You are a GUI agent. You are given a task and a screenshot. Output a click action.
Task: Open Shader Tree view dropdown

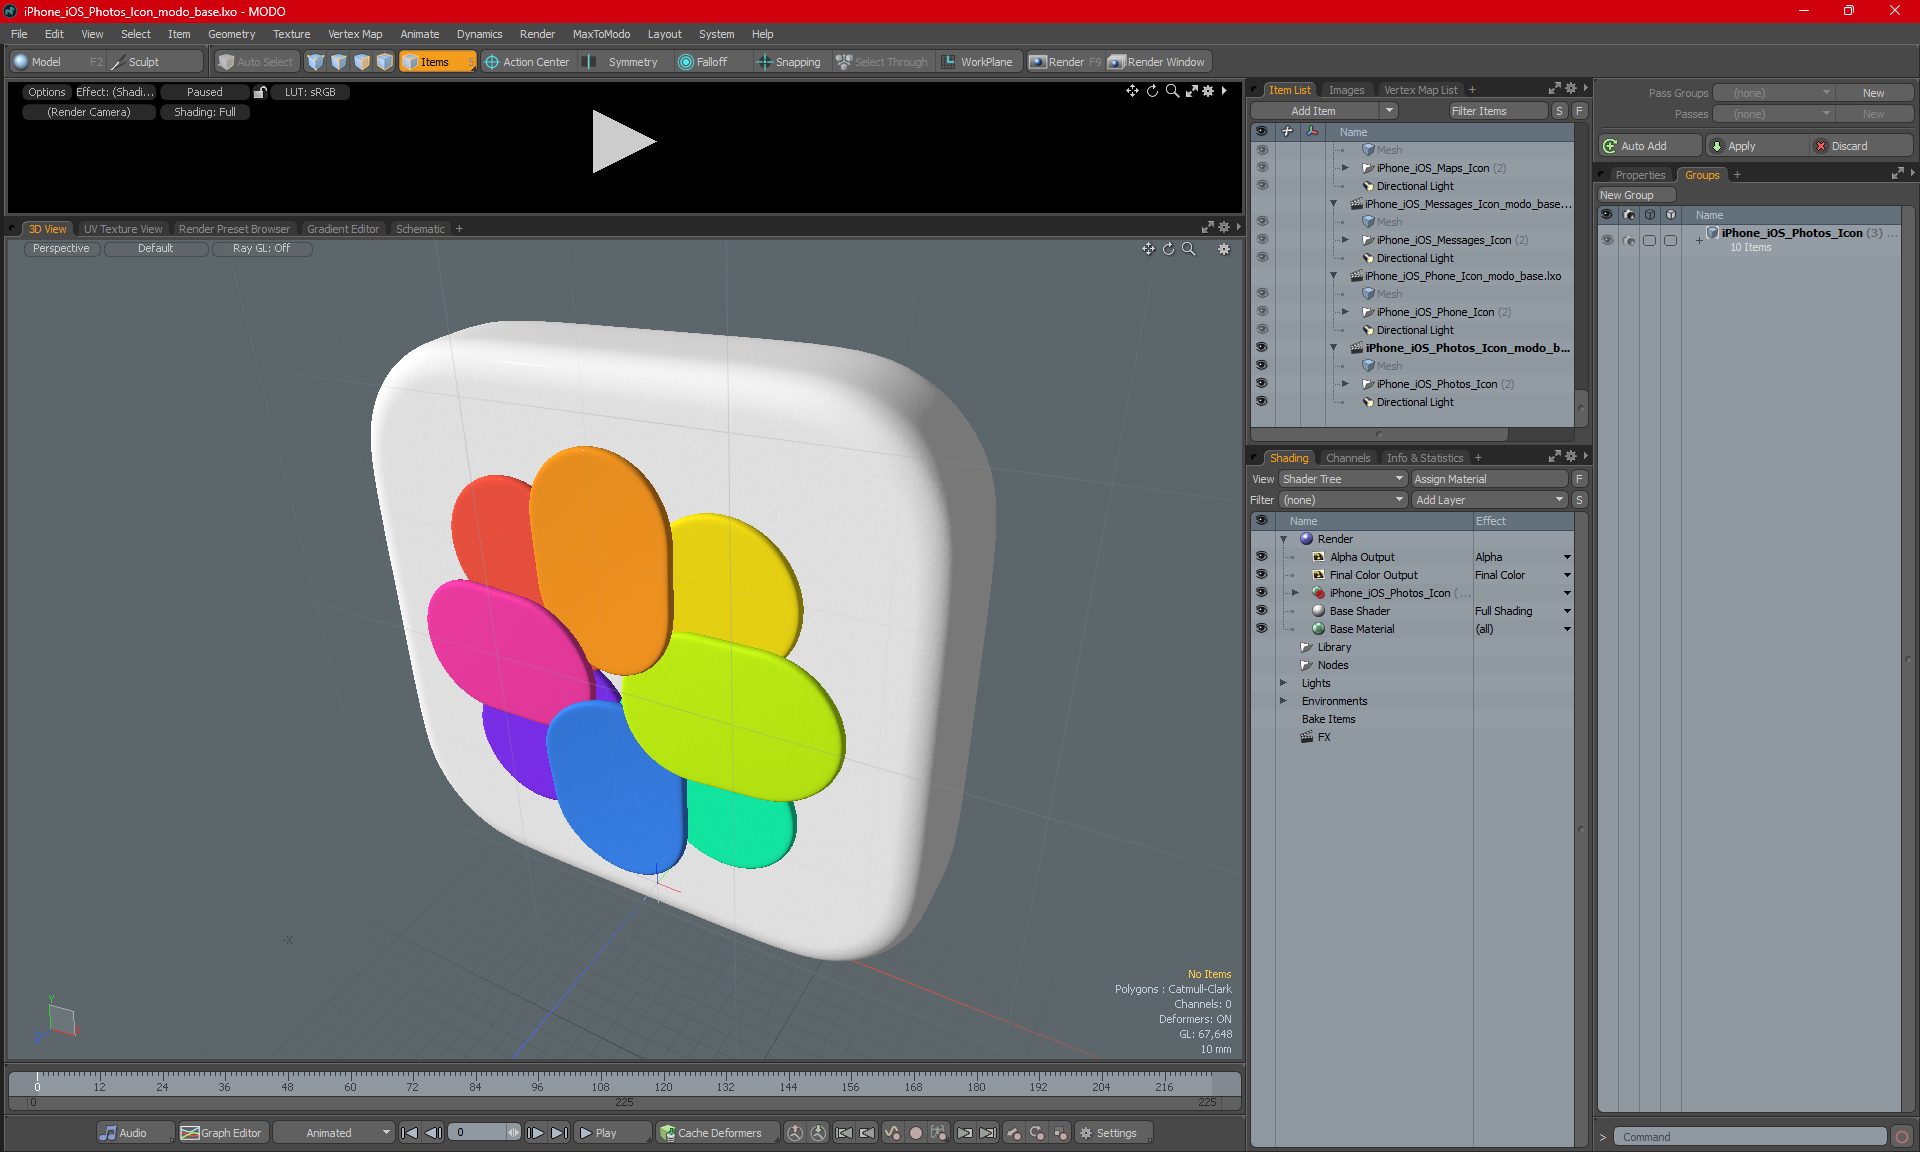[1343, 479]
